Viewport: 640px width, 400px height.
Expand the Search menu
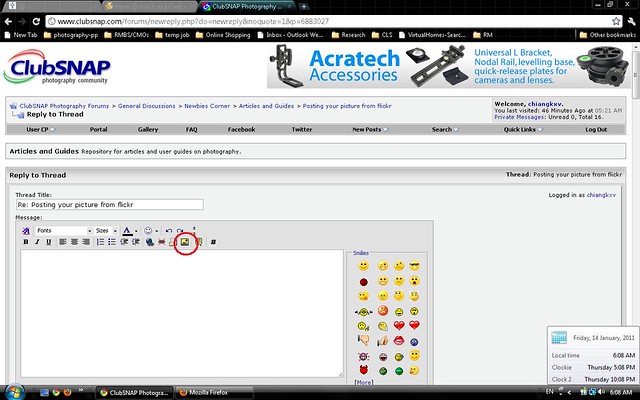pyautogui.click(x=445, y=129)
